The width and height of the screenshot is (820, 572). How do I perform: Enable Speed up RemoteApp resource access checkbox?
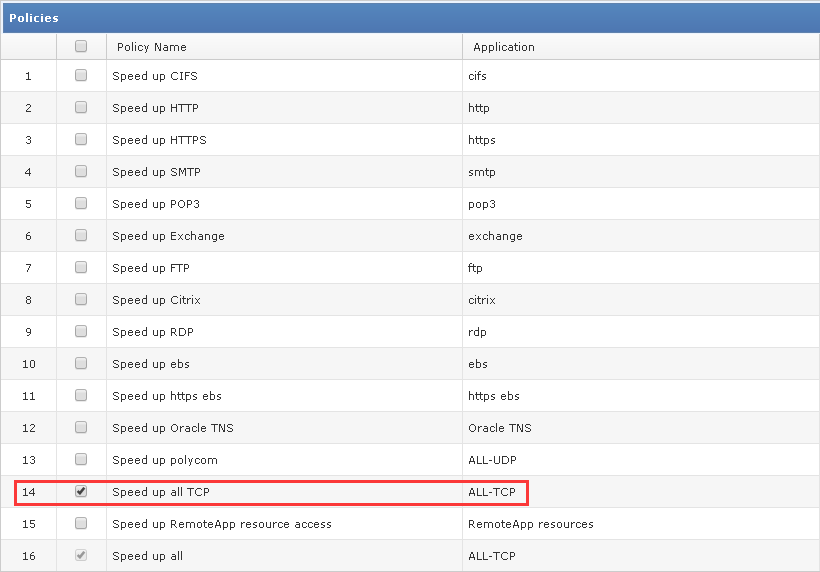(81, 523)
